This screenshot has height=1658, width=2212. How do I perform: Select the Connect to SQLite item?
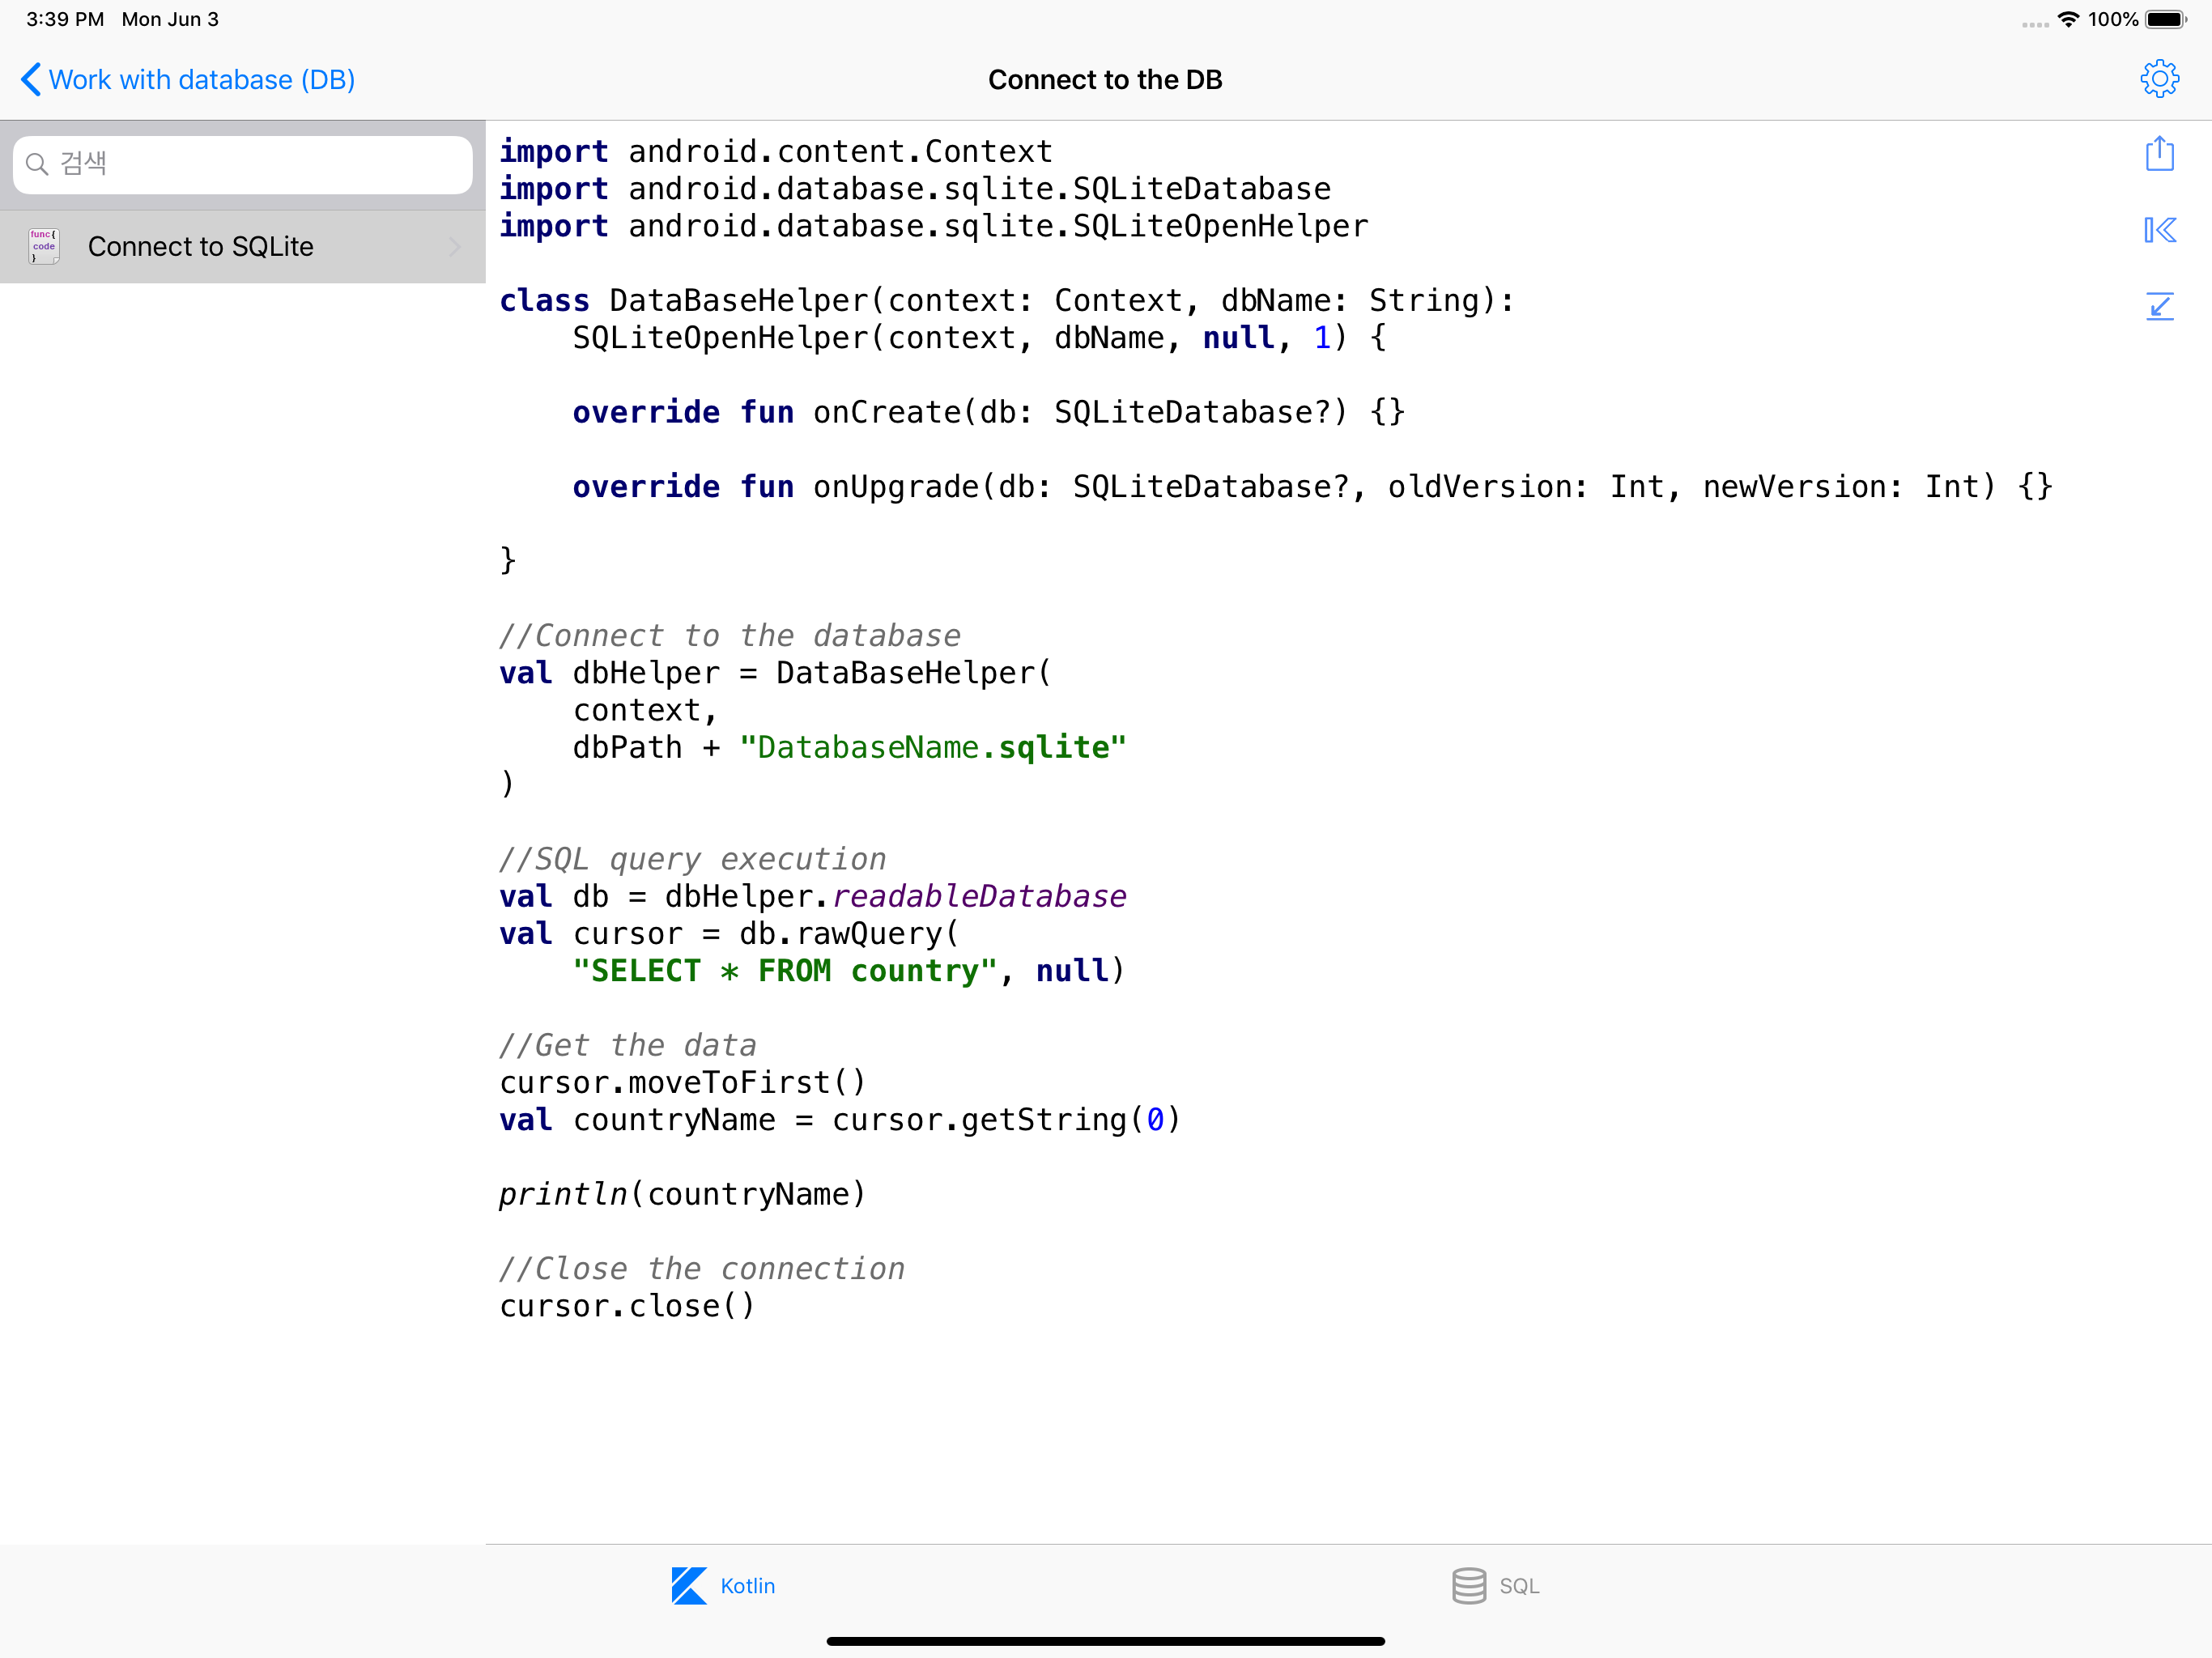tap(201, 246)
